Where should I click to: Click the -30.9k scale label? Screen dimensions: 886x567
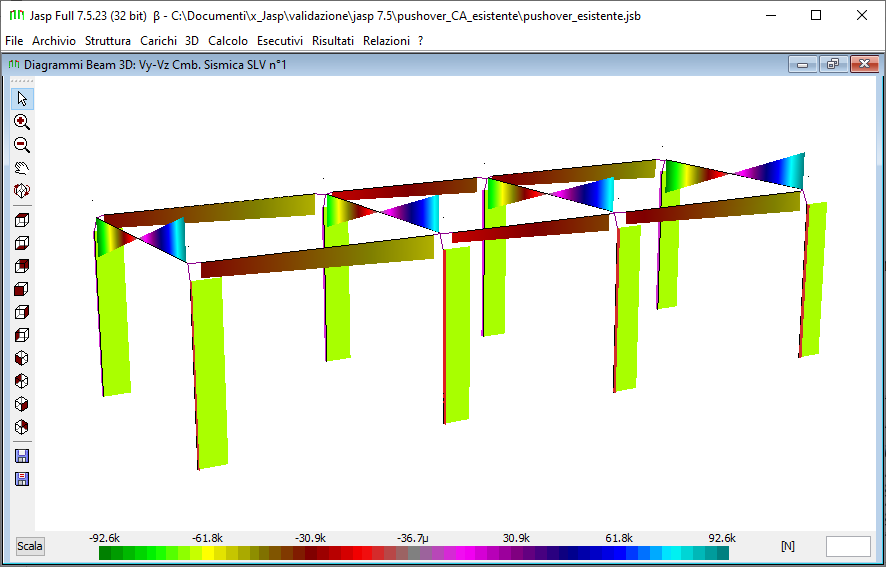pyautogui.click(x=310, y=538)
